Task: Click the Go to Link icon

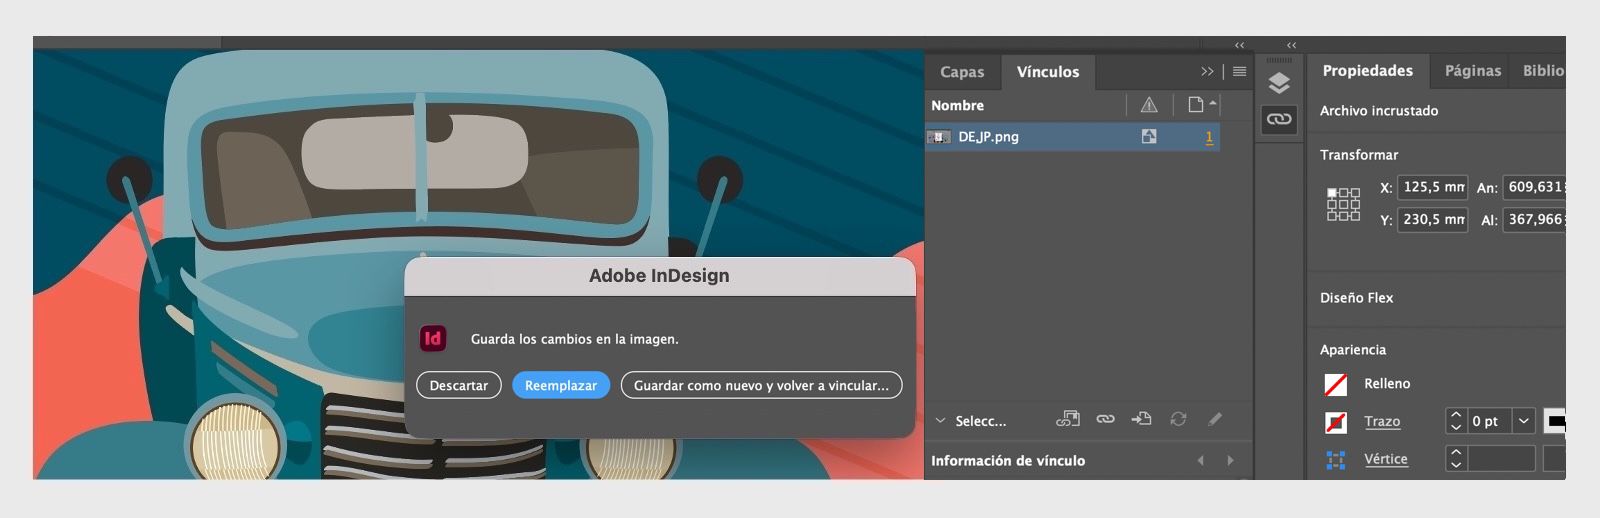Action: pos(1141,420)
